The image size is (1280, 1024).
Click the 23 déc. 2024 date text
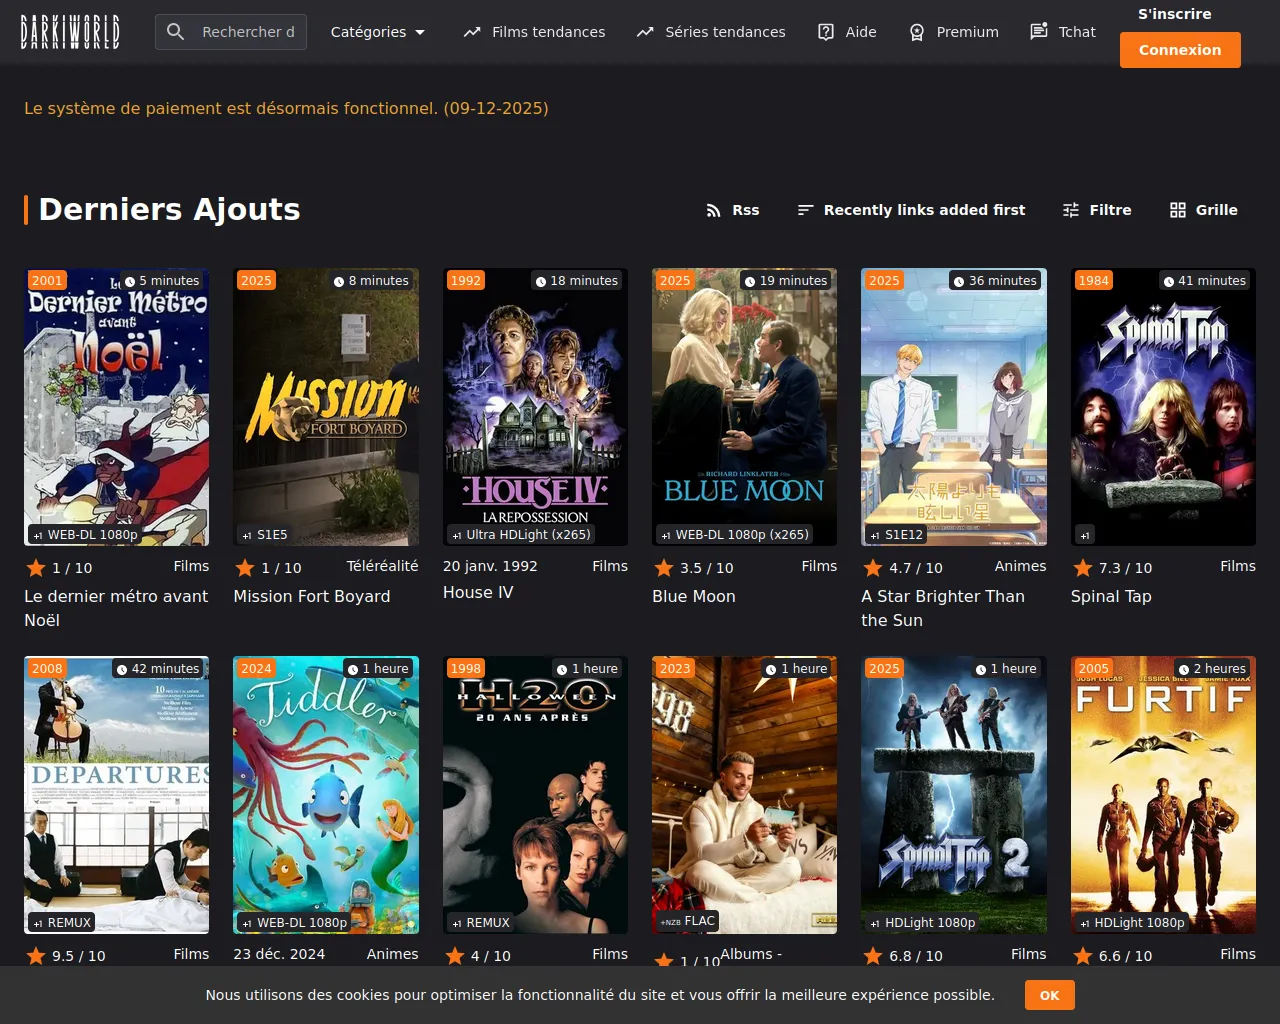pyautogui.click(x=279, y=954)
